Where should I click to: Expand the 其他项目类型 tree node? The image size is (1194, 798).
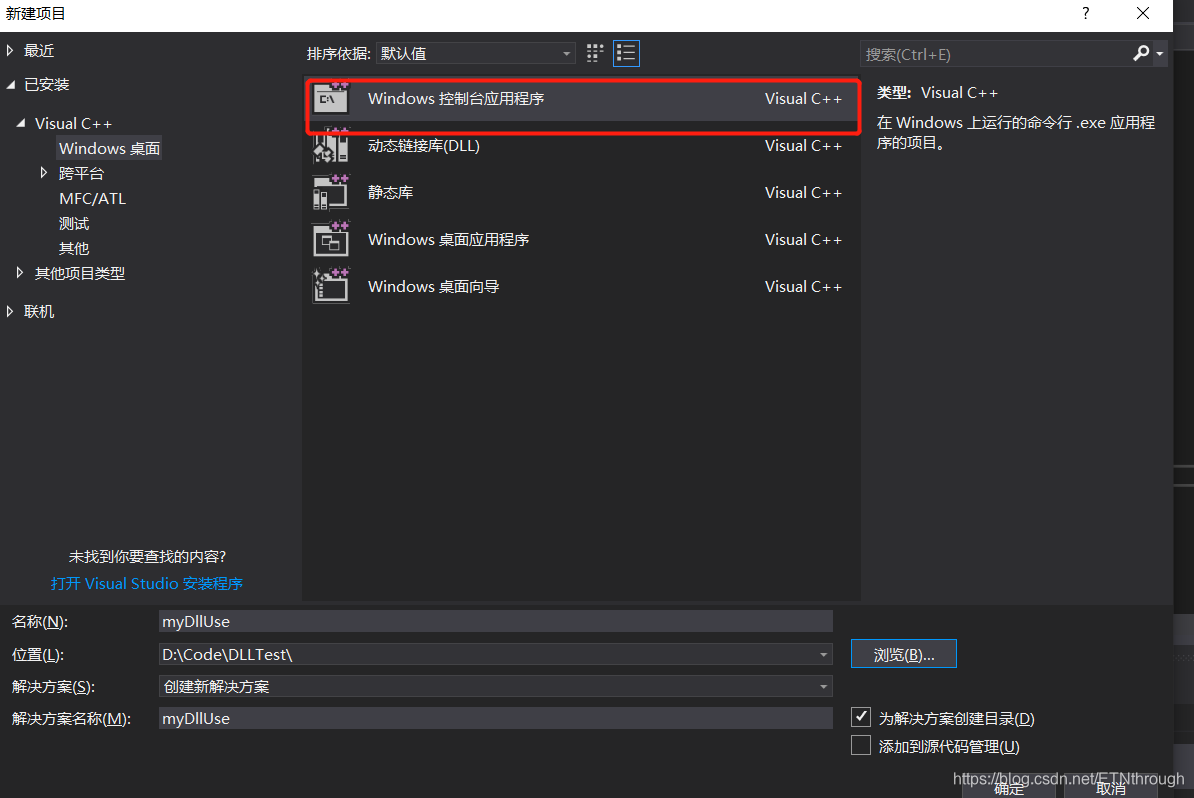tap(20, 273)
